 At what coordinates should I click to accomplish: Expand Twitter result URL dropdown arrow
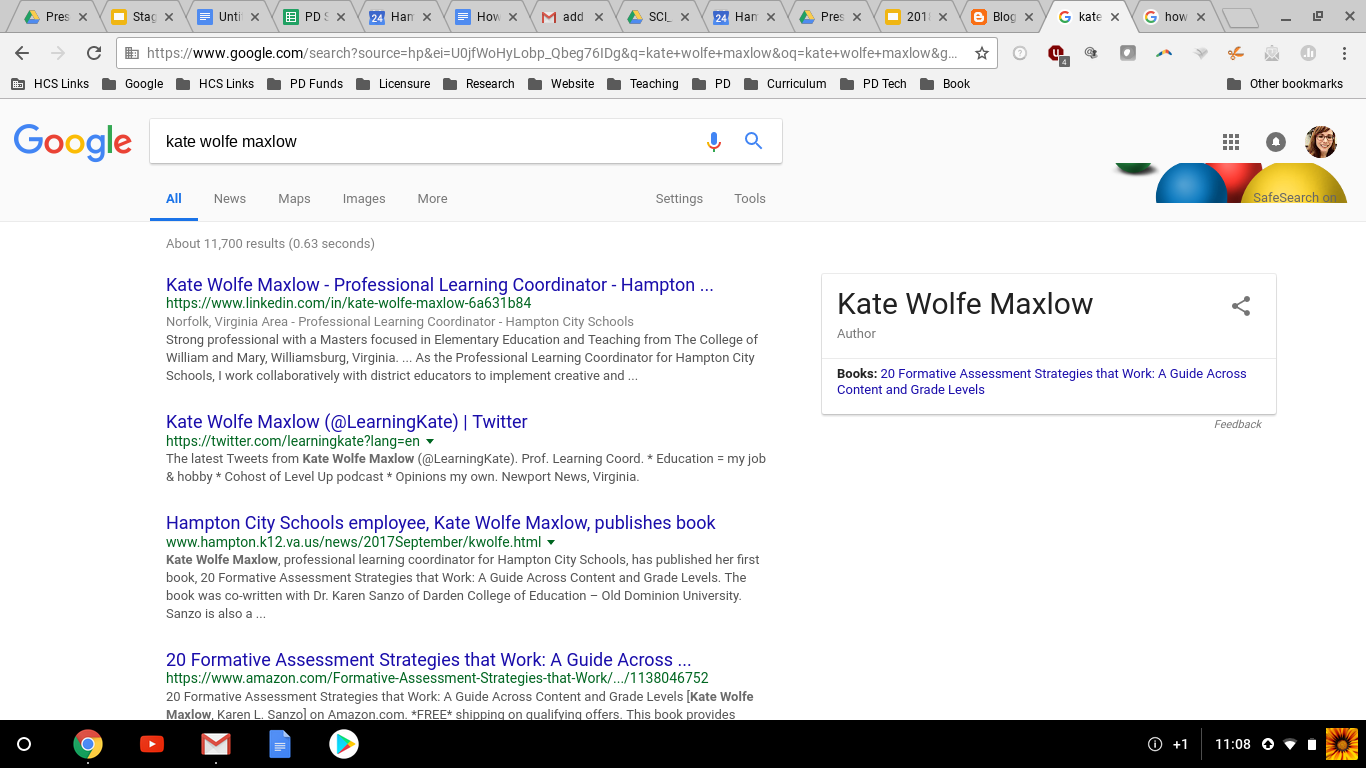coord(430,441)
